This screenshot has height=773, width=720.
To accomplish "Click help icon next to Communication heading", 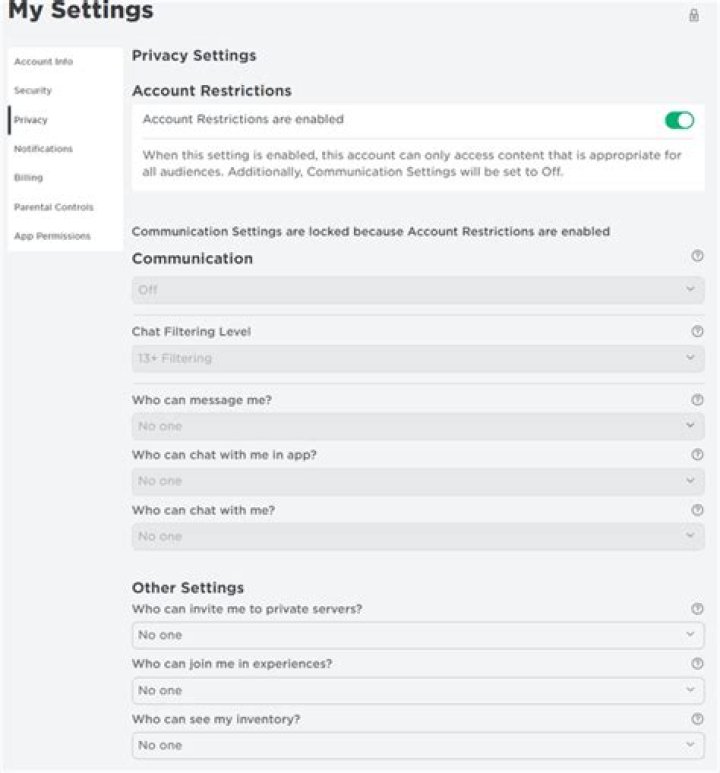I will [697, 257].
